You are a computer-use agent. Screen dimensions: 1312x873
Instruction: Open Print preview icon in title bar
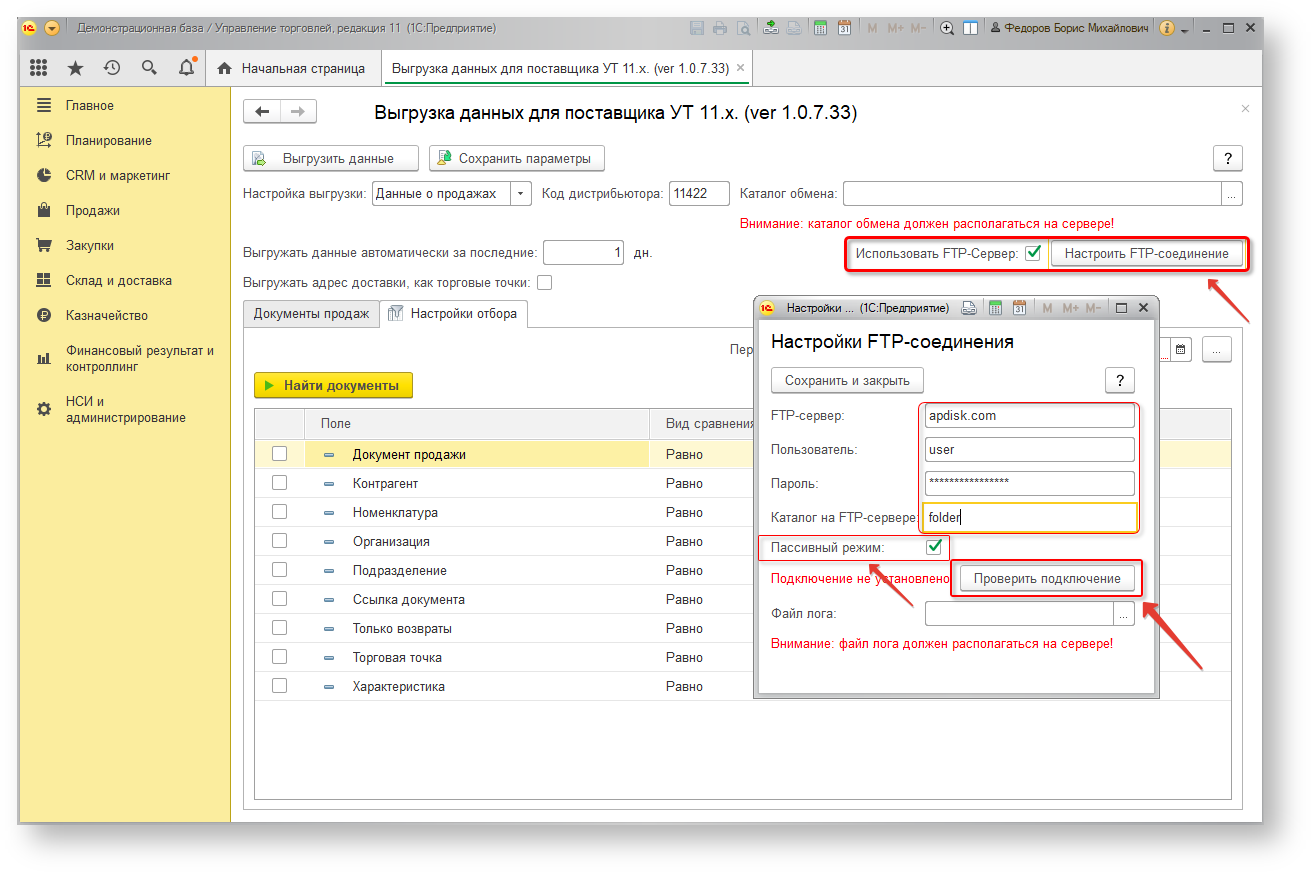742,28
